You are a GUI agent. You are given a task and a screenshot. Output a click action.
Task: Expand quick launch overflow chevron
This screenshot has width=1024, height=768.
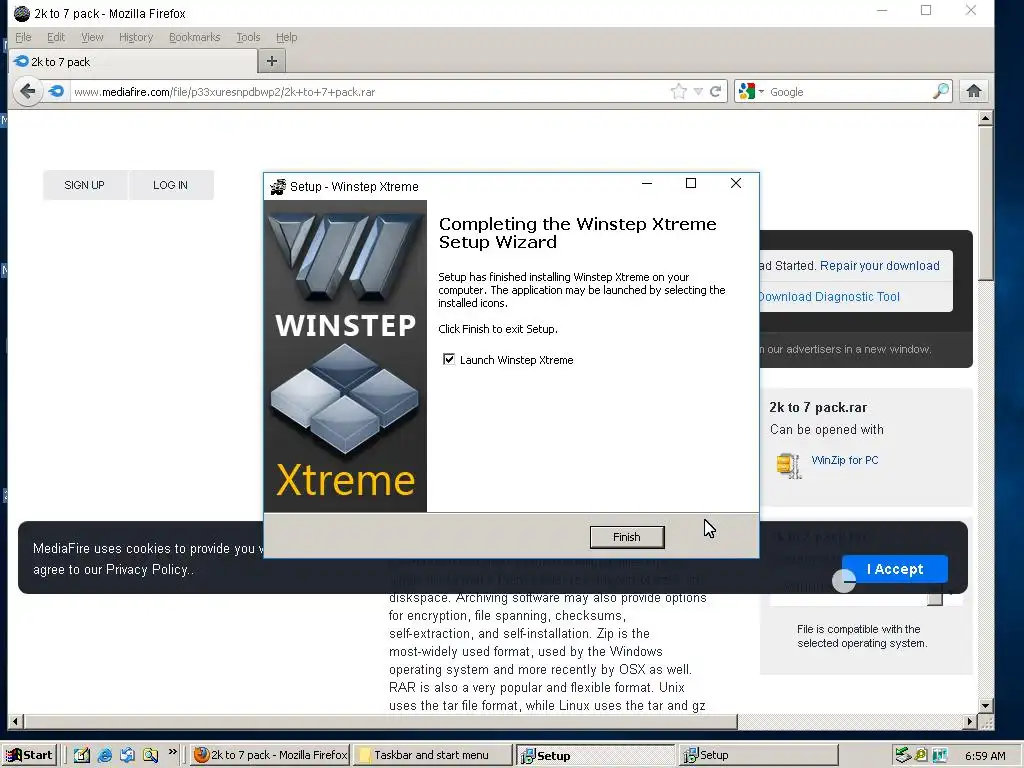[172, 752]
